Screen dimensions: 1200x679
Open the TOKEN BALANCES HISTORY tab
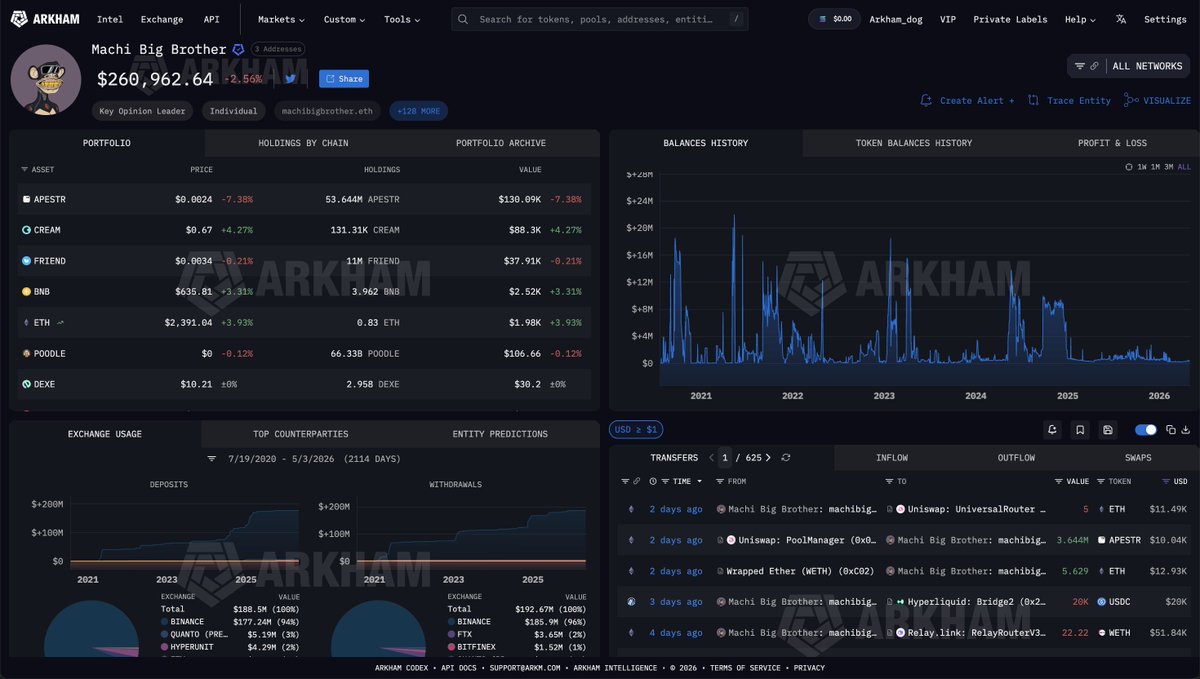[914, 143]
